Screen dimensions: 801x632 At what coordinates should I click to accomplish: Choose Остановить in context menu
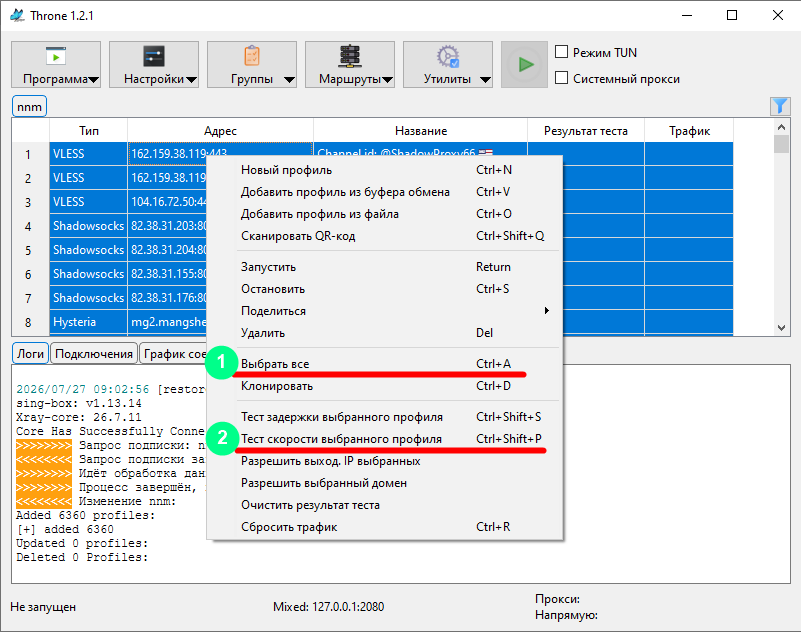[x=384, y=289]
